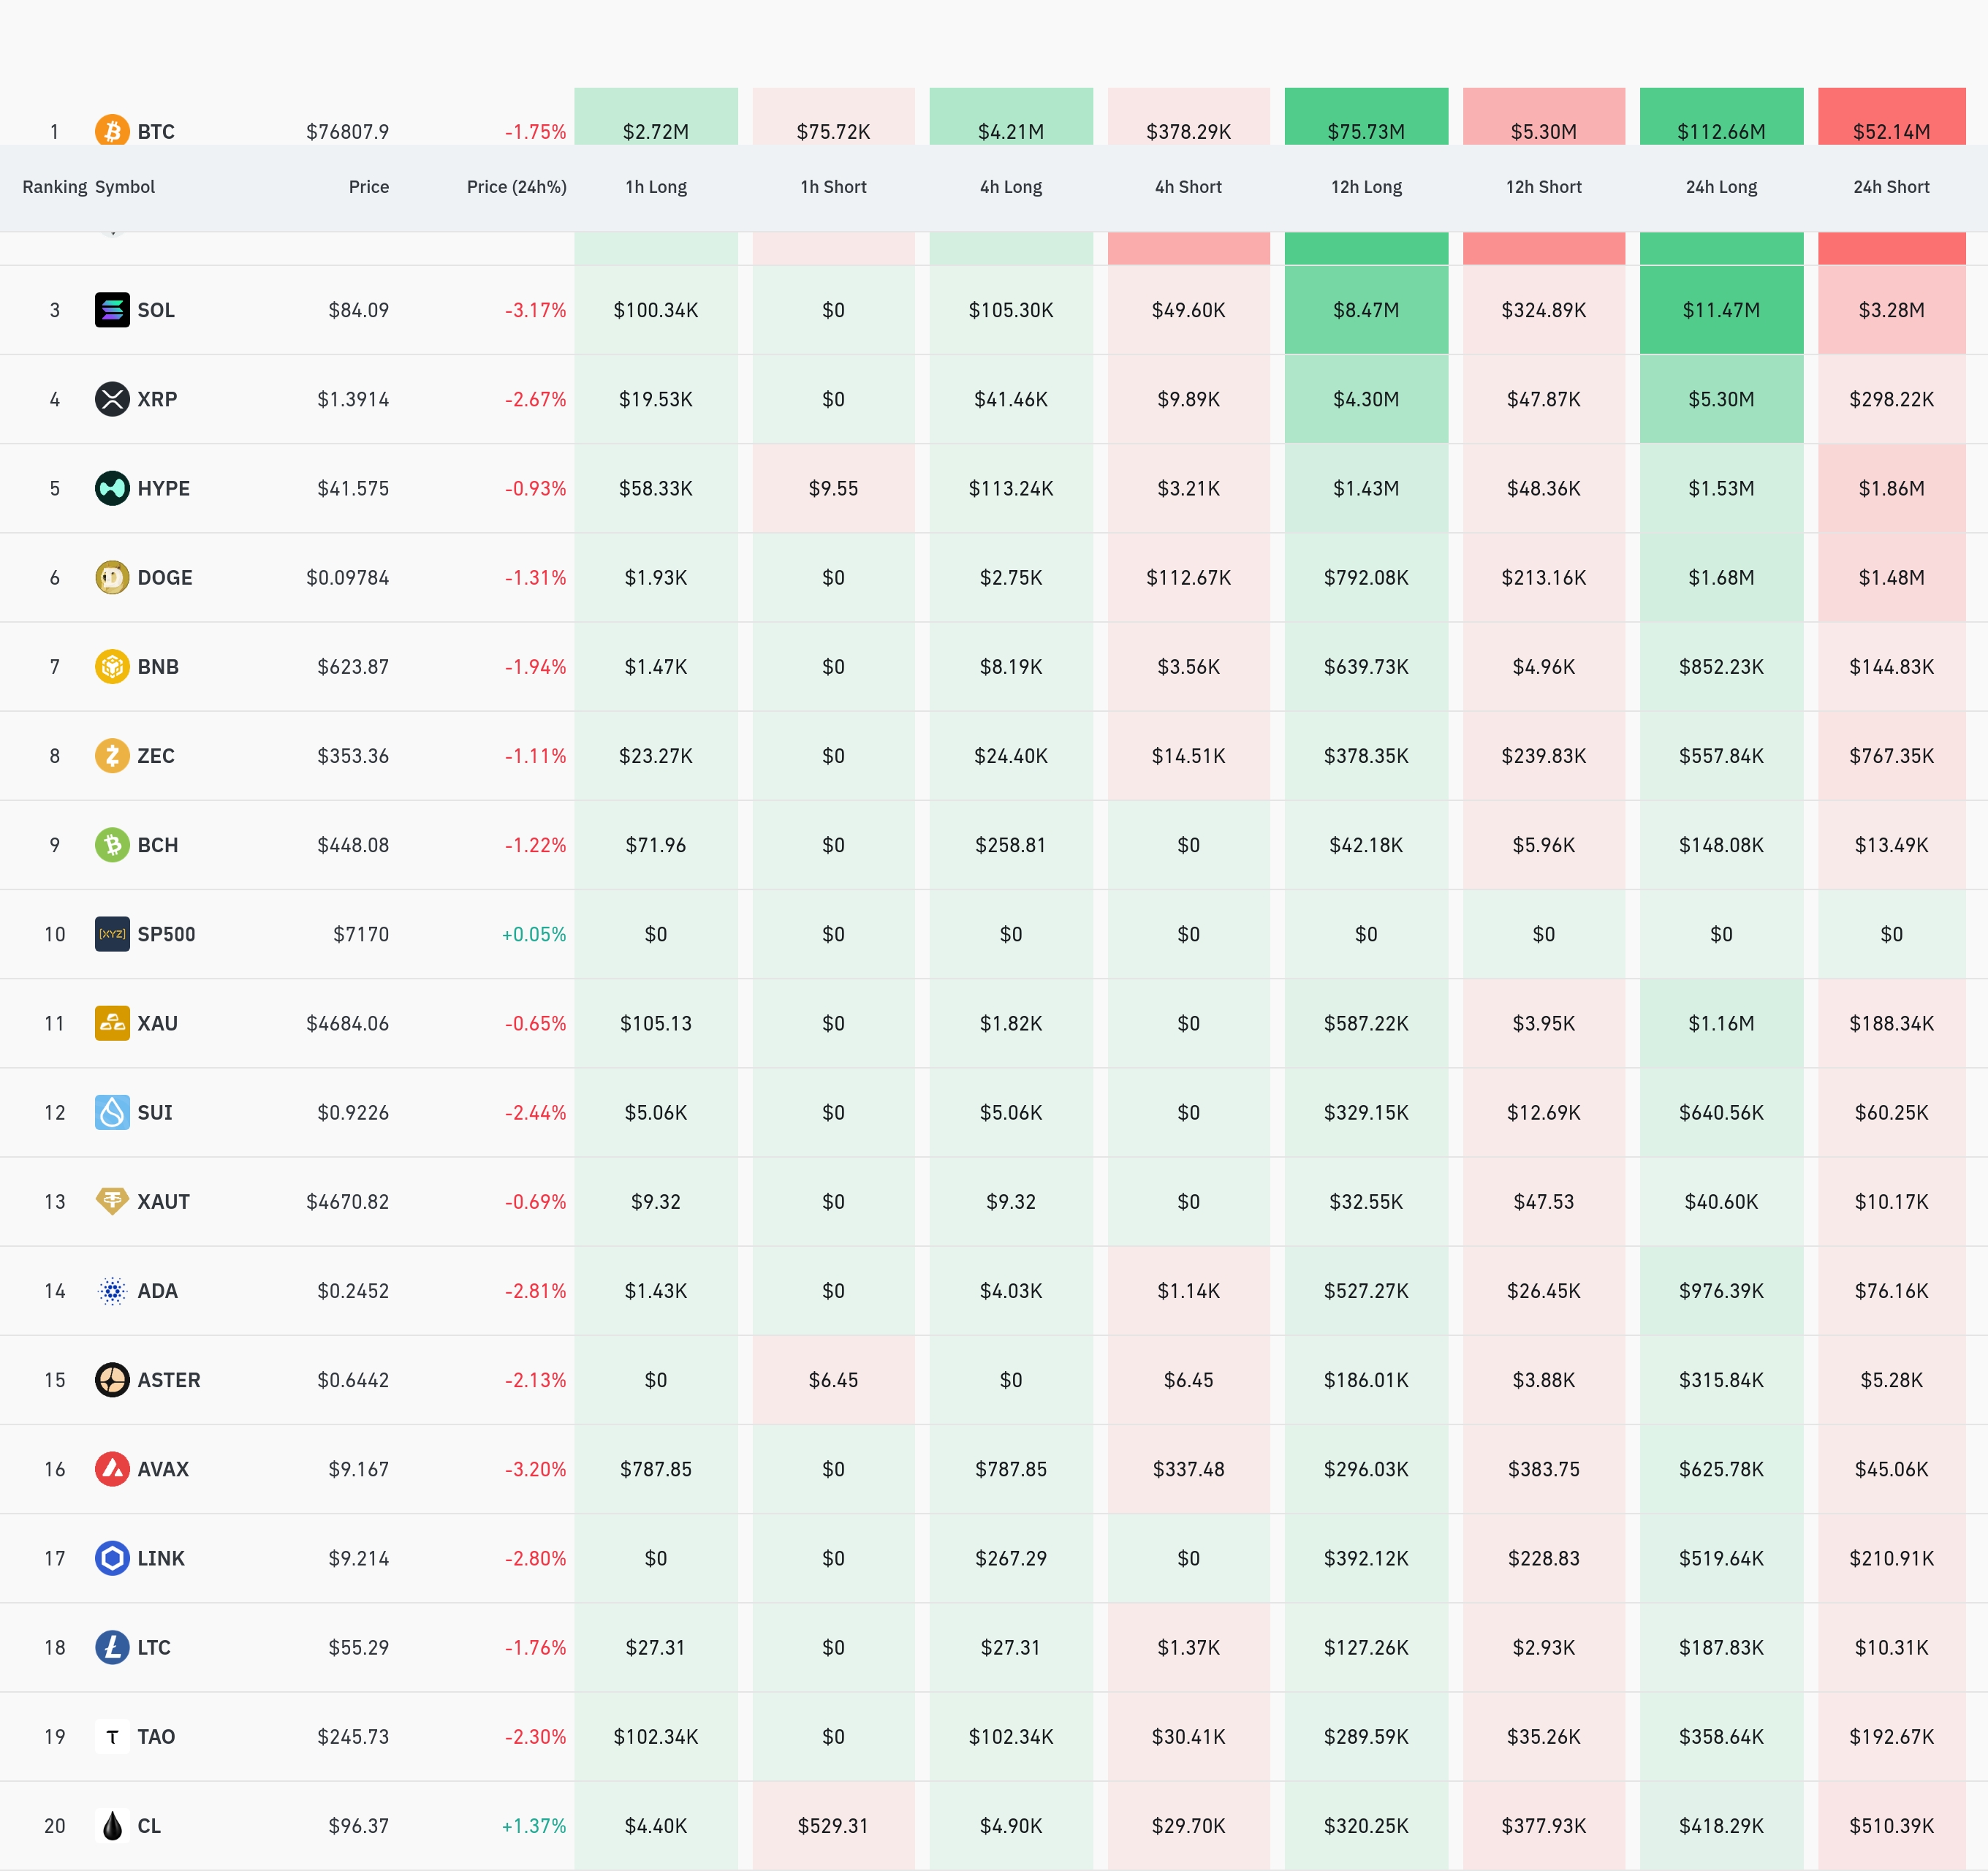The image size is (1988, 1871).
Task: Click the Bitcoin BTC coin icon
Action: click(112, 130)
